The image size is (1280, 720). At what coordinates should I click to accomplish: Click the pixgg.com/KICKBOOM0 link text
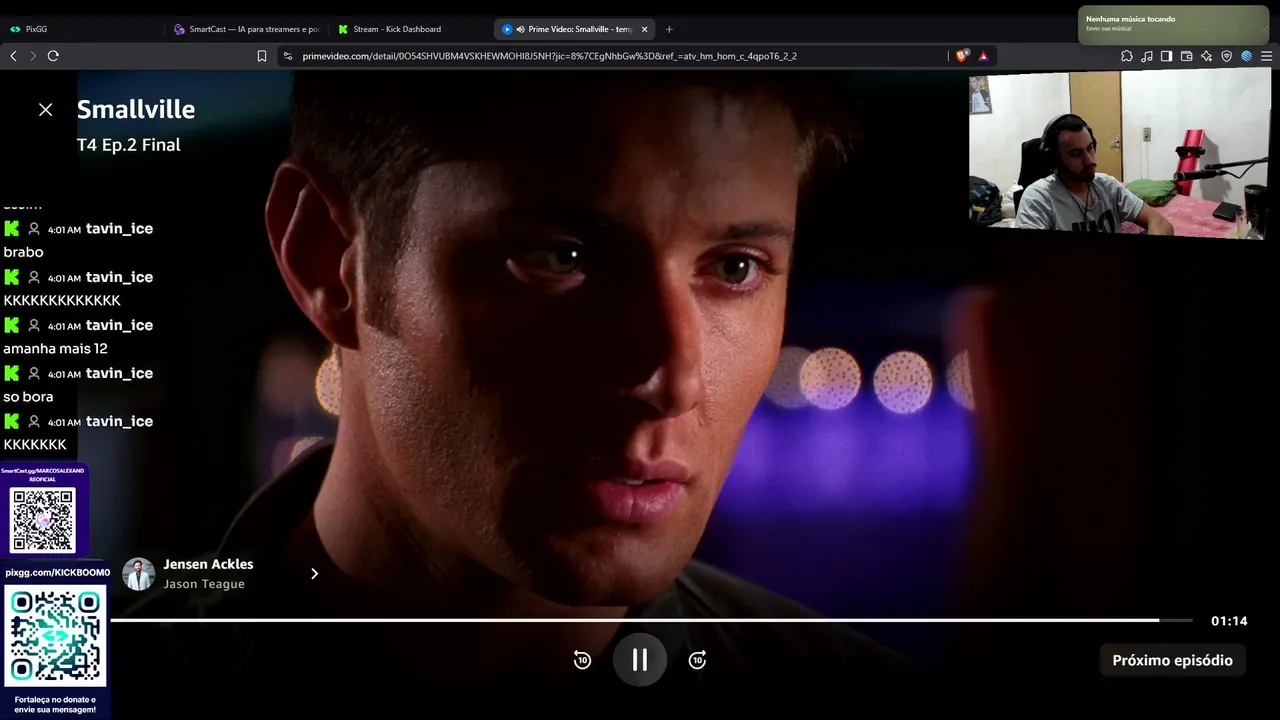point(57,573)
